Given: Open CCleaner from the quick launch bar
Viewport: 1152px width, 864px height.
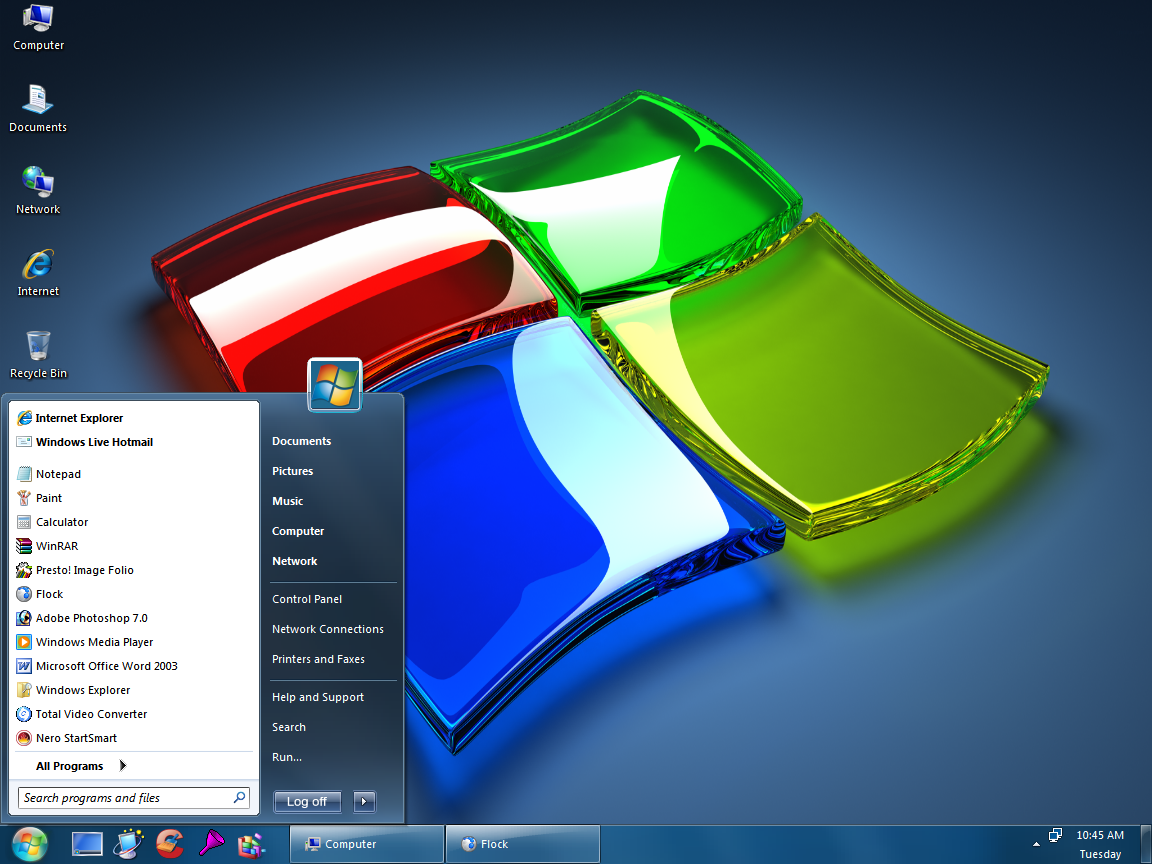Looking at the screenshot, I should pyautogui.click(x=170, y=843).
